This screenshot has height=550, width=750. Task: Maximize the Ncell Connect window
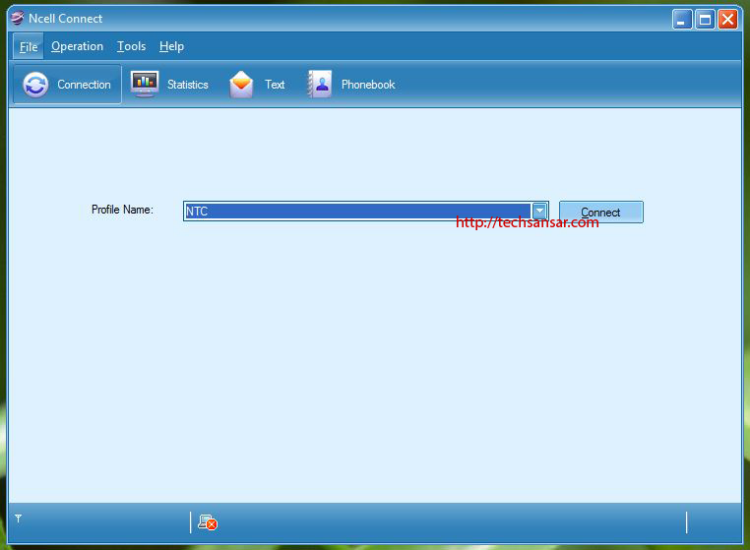(705, 19)
